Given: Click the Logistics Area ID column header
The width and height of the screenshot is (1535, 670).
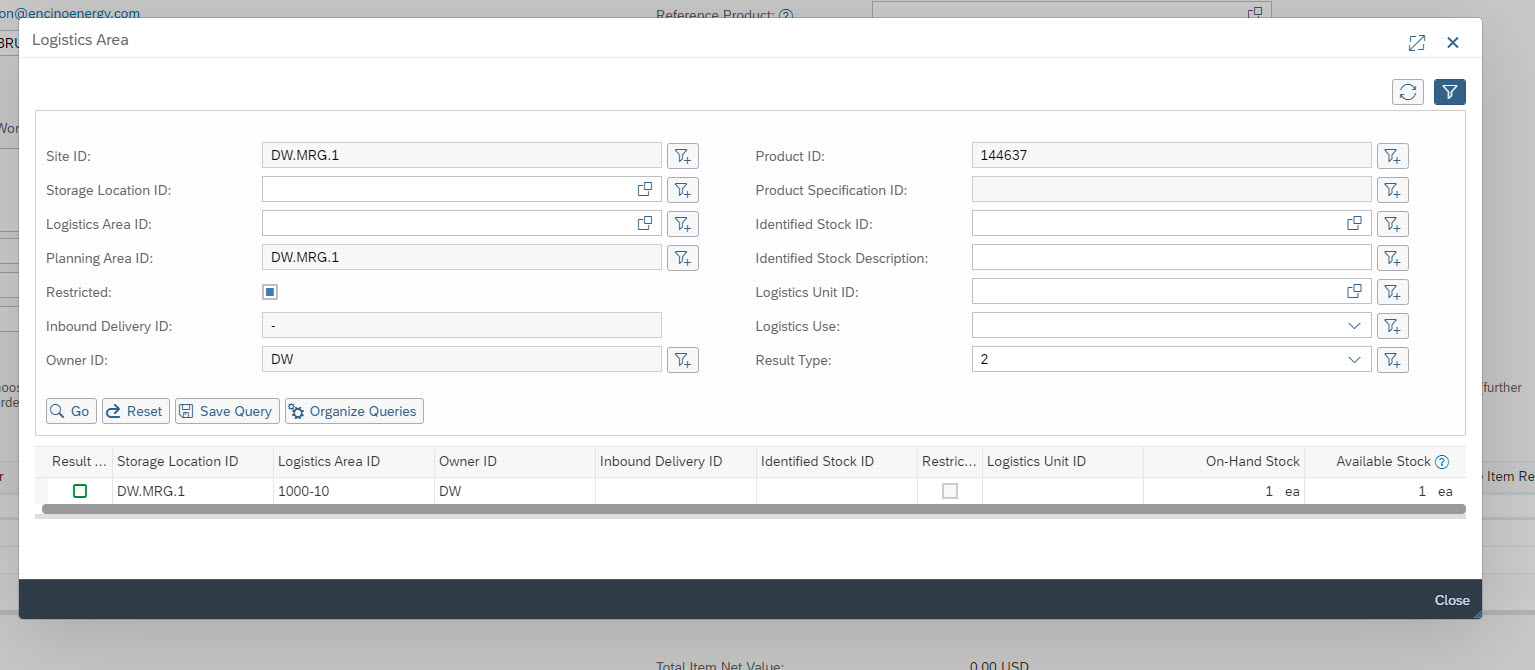Looking at the screenshot, I should [353, 461].
